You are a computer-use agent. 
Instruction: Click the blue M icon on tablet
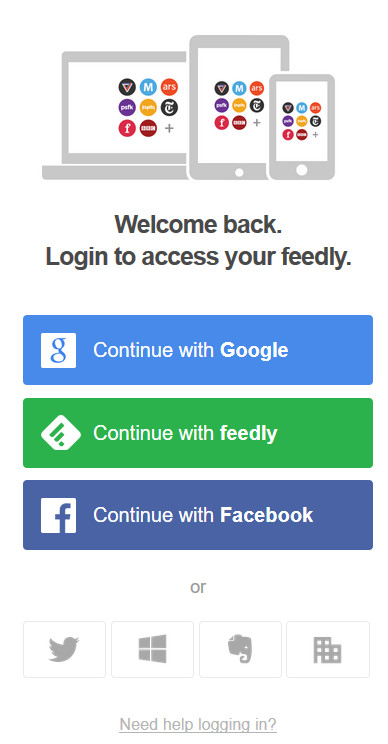[239, 88]
